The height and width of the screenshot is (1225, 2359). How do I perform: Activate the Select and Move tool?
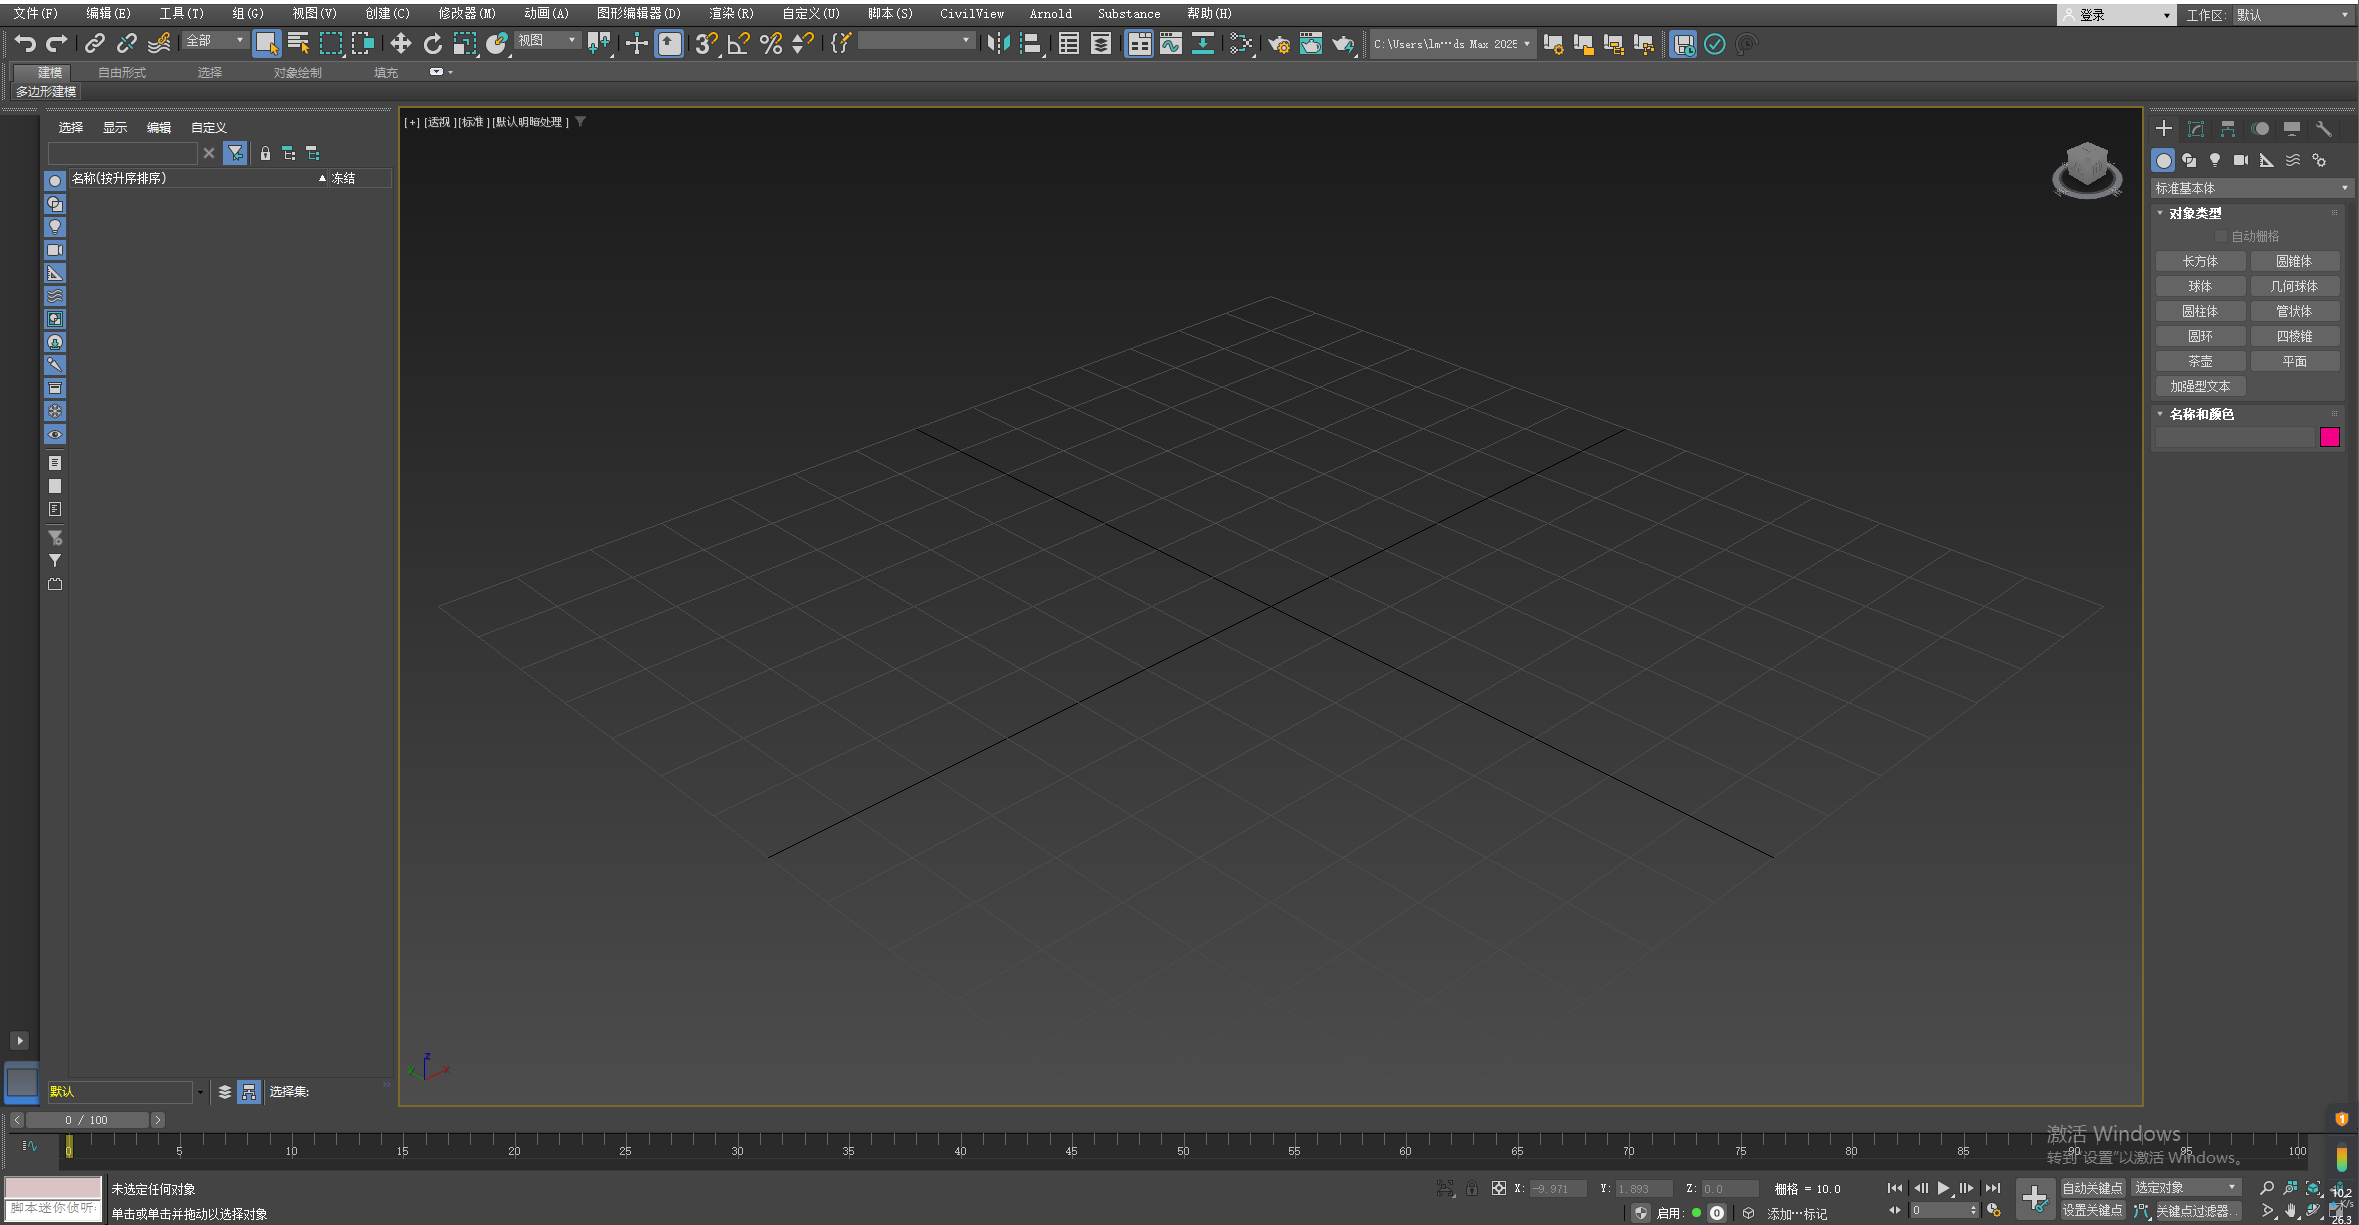click(x=401, y=43)
